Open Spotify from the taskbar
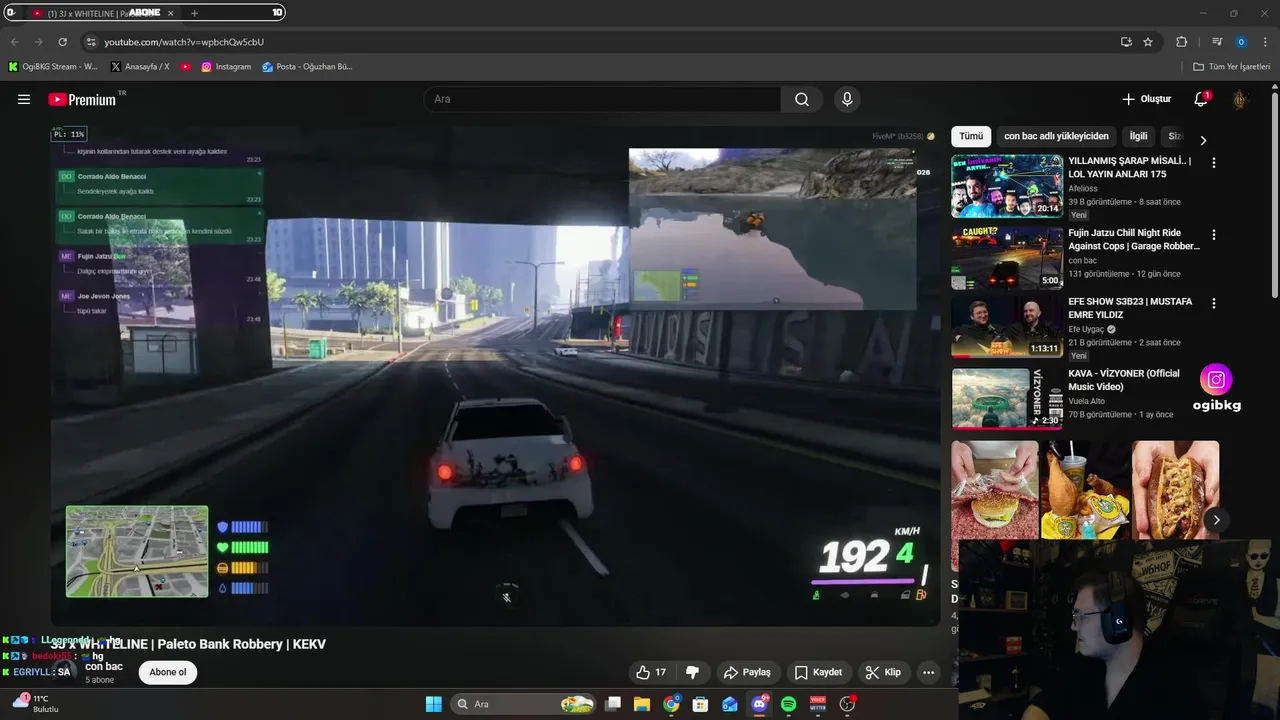 [788, 704]
